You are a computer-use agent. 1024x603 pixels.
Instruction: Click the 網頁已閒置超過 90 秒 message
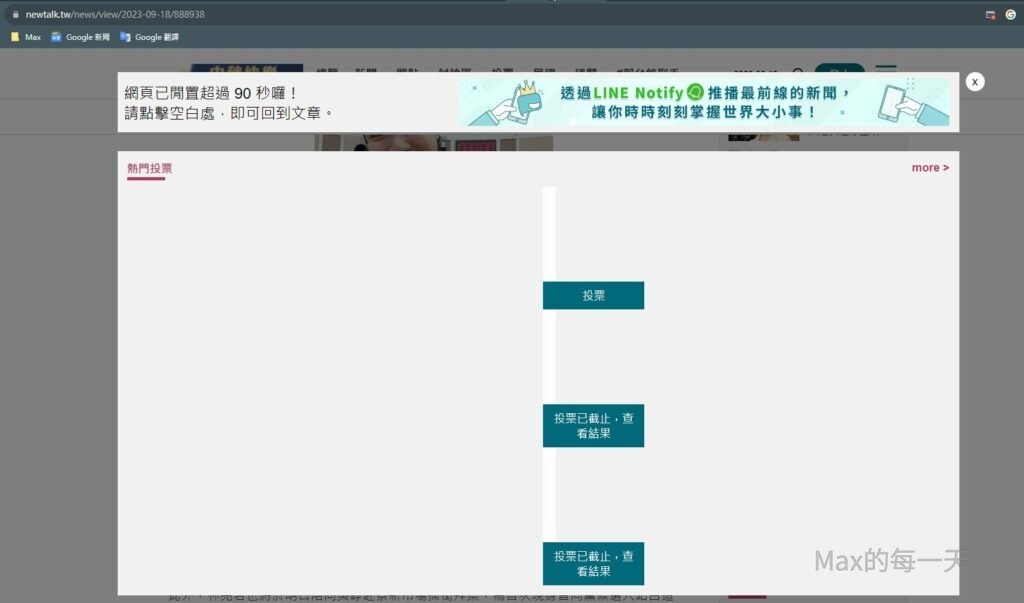[x=211, y=92]
